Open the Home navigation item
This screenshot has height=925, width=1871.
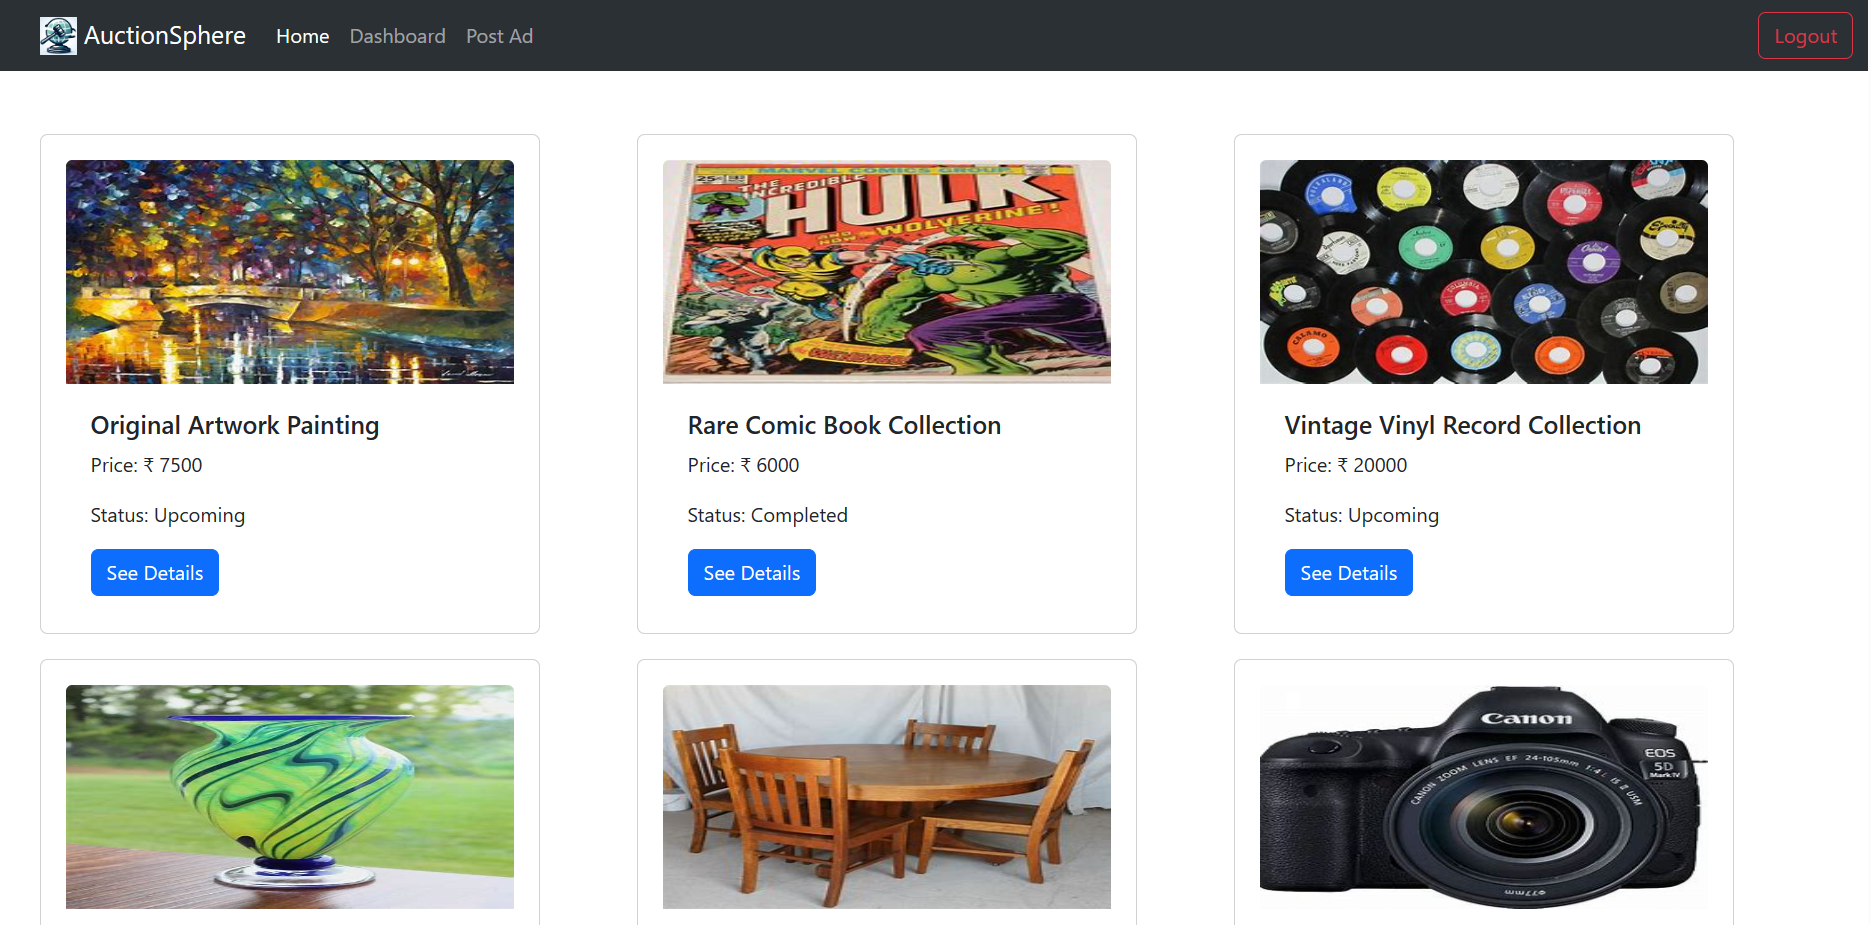(302, 36)
